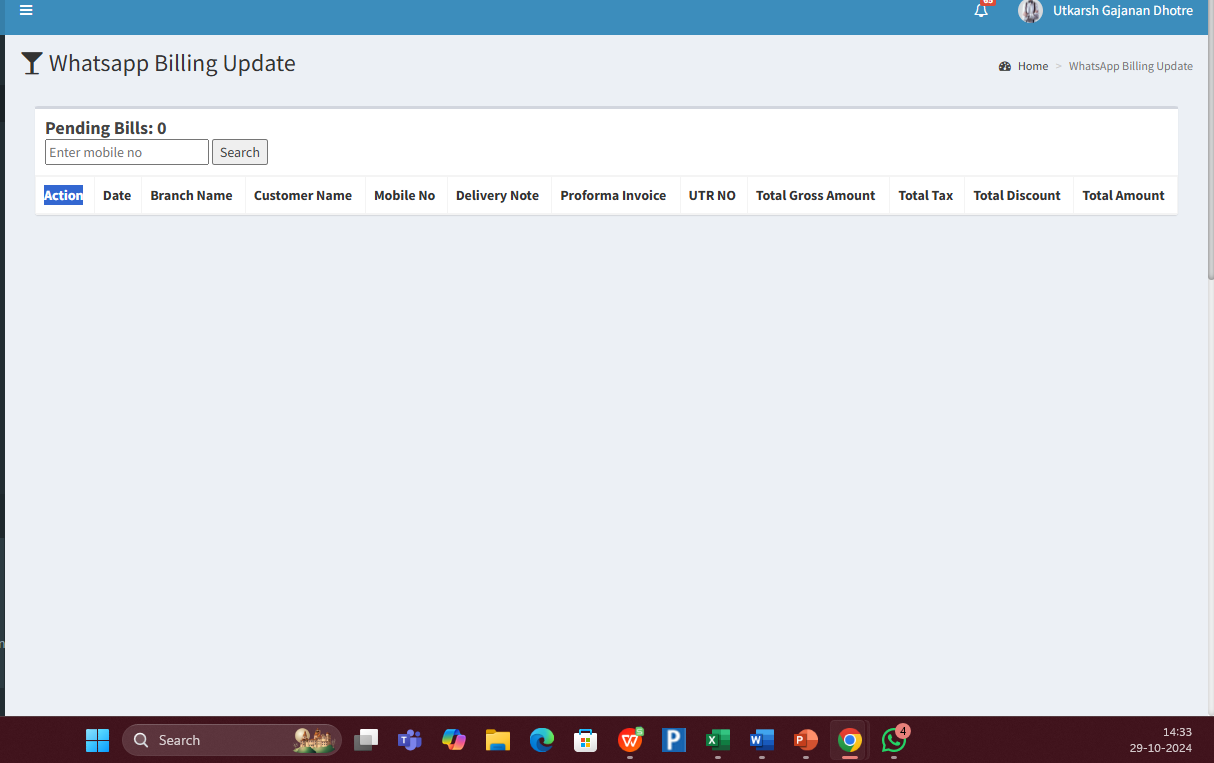Click the Action column header
The height and width of the screenshot is (763, 1214).
[x=63, y=195]
